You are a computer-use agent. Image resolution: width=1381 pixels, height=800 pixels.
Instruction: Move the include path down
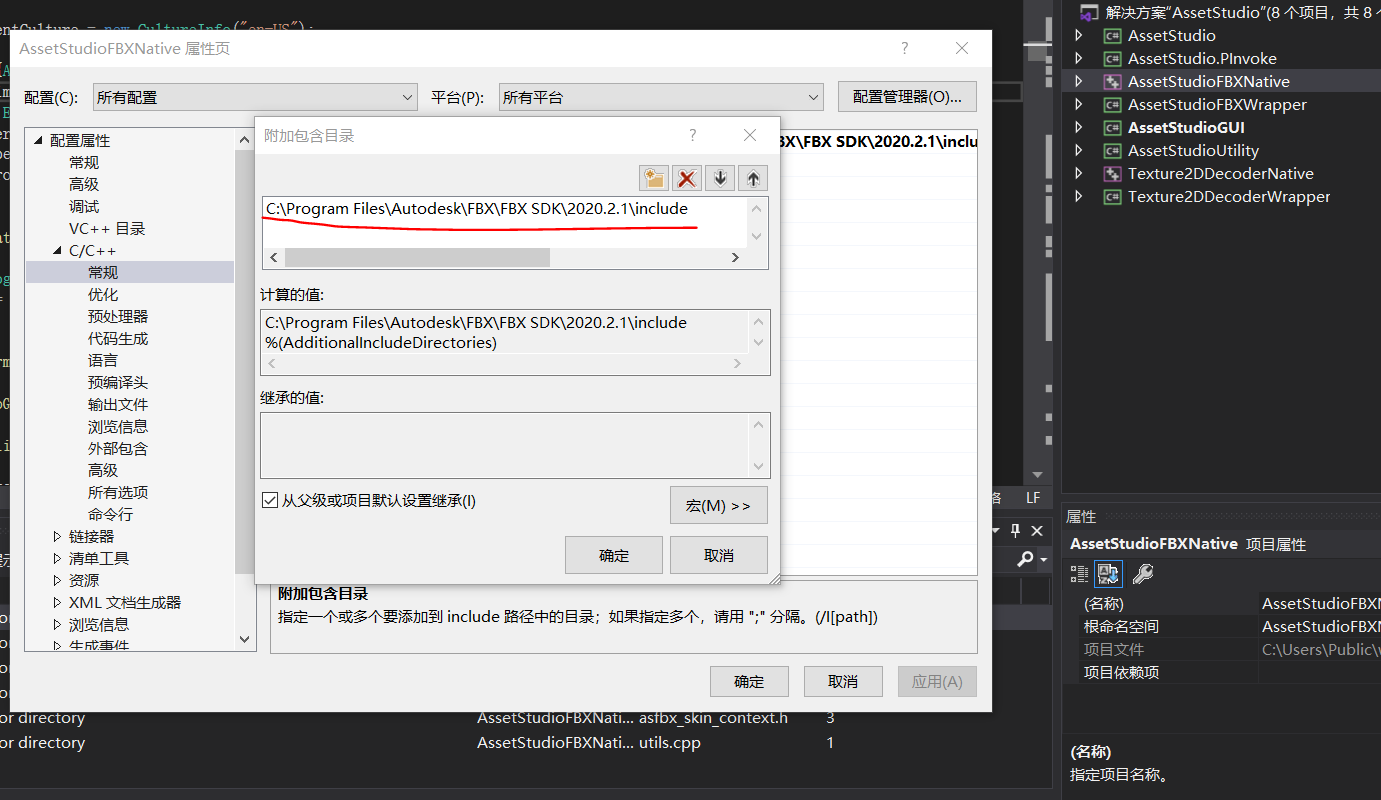click(x=720, y=178)
